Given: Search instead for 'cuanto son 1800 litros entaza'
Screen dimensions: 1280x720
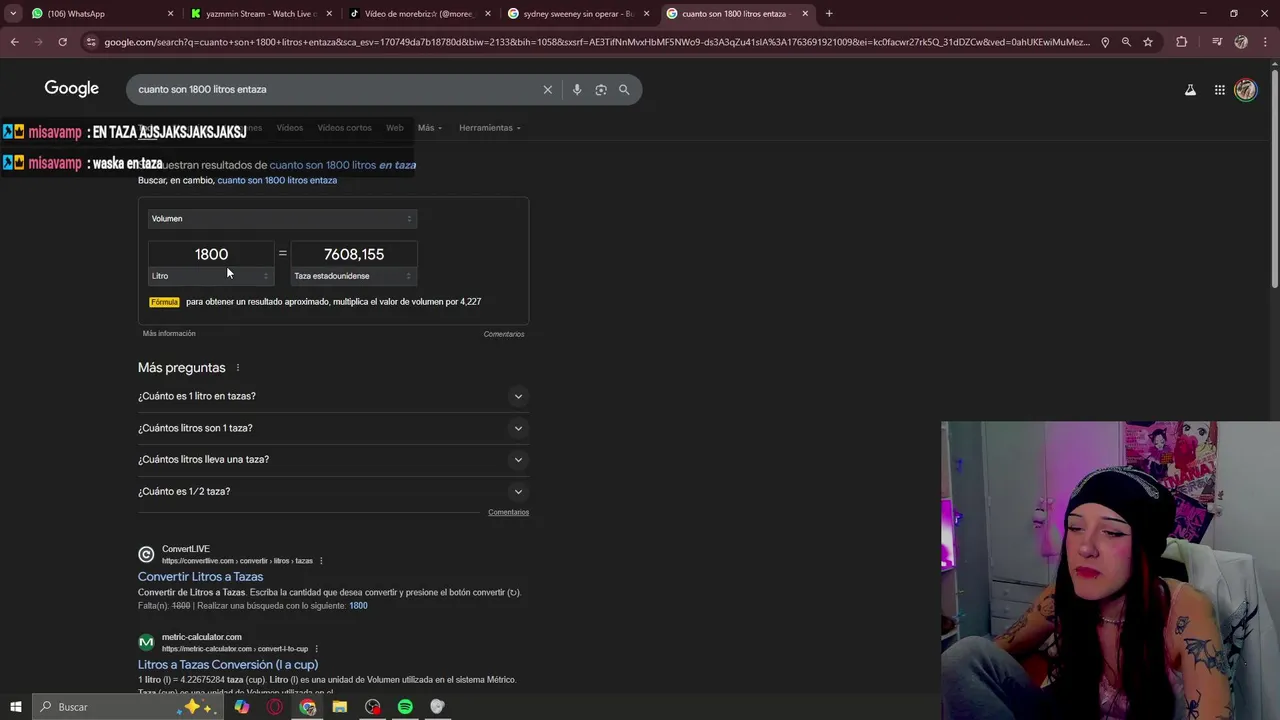Looking at the screenshot, I should coord(277,181).
